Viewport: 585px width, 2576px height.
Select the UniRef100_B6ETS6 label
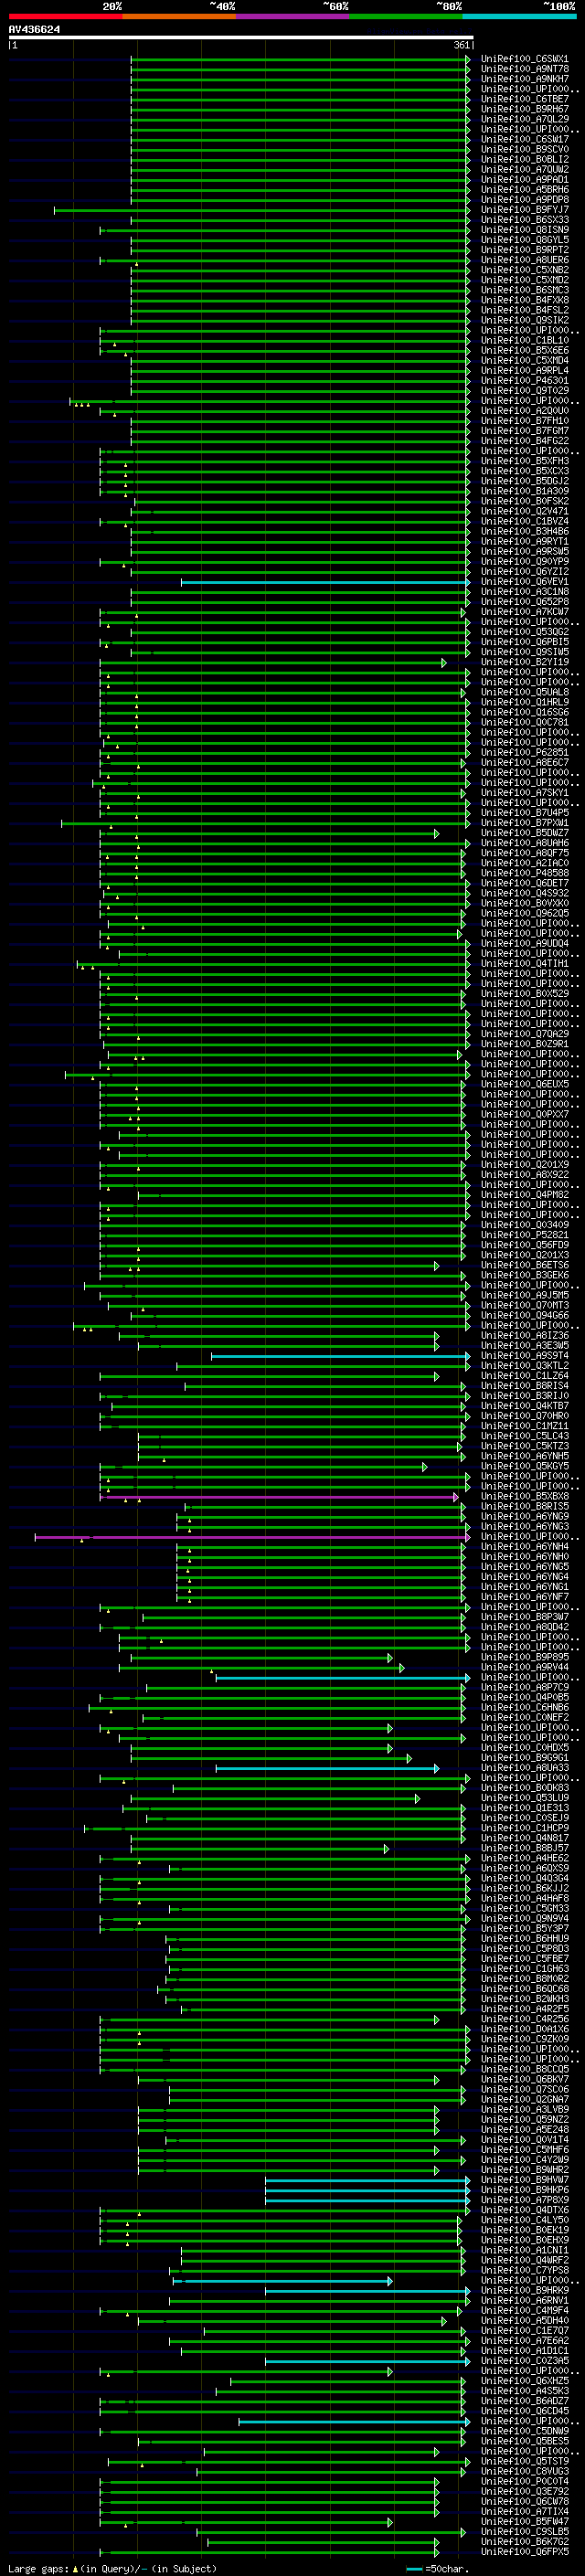tap(525, 1265)
